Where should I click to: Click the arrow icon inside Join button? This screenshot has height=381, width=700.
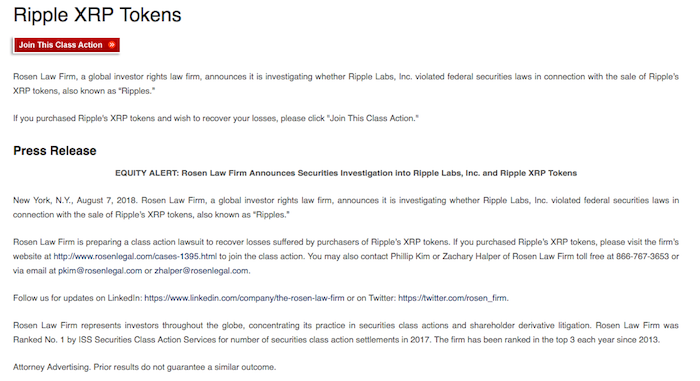112,45
